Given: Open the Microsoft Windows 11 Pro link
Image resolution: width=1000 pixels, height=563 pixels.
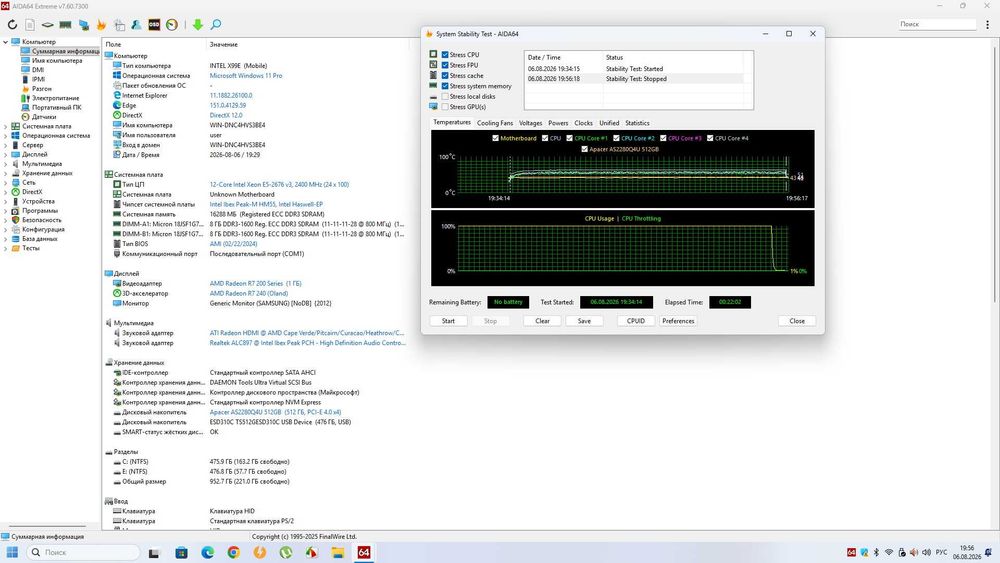Looking at the screenshot, I should click(246, 75).
